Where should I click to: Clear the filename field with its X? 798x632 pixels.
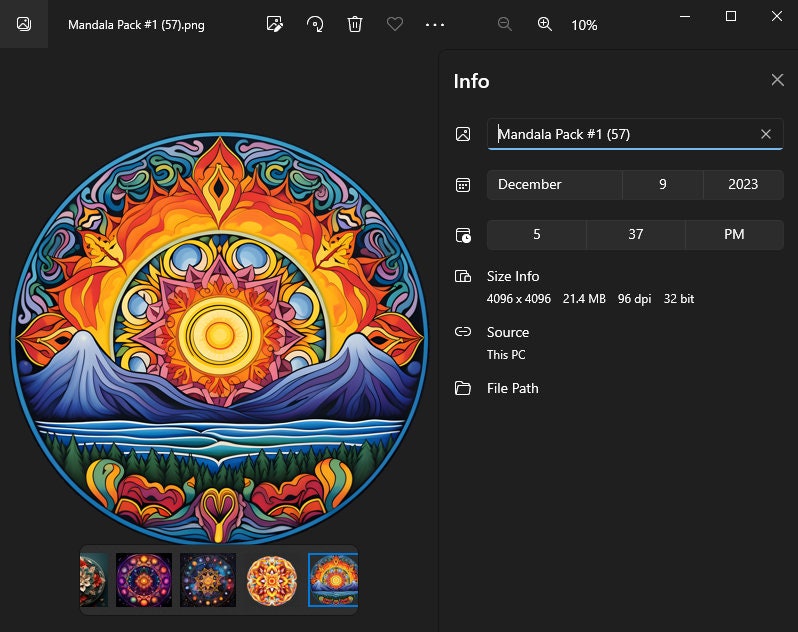click(x=765, y=134)
